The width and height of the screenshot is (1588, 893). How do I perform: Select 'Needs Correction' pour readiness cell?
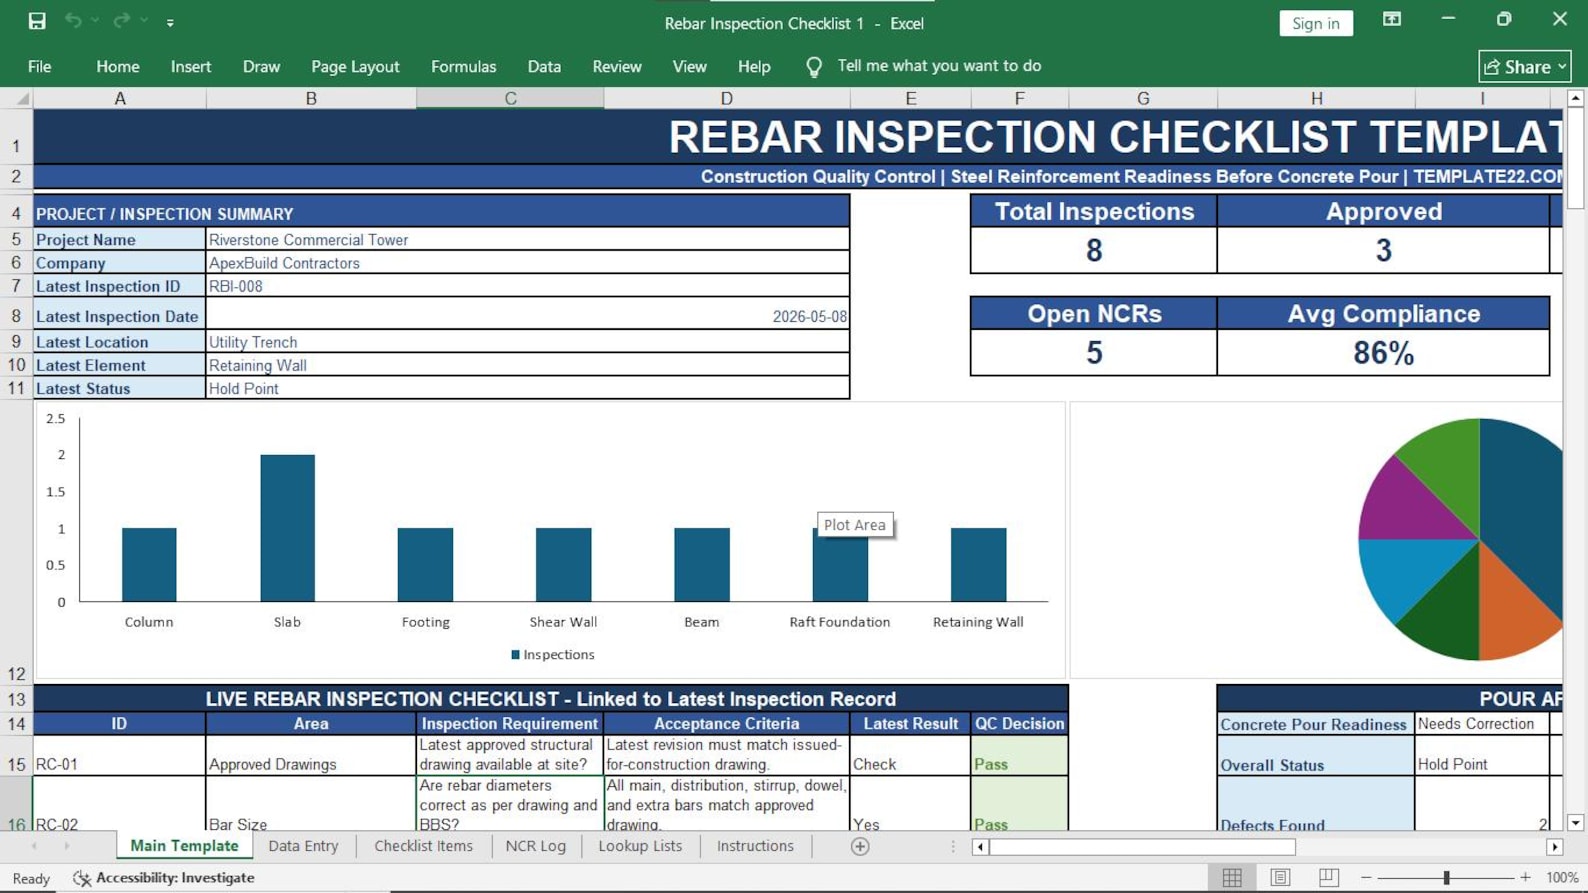[1482, 724]
